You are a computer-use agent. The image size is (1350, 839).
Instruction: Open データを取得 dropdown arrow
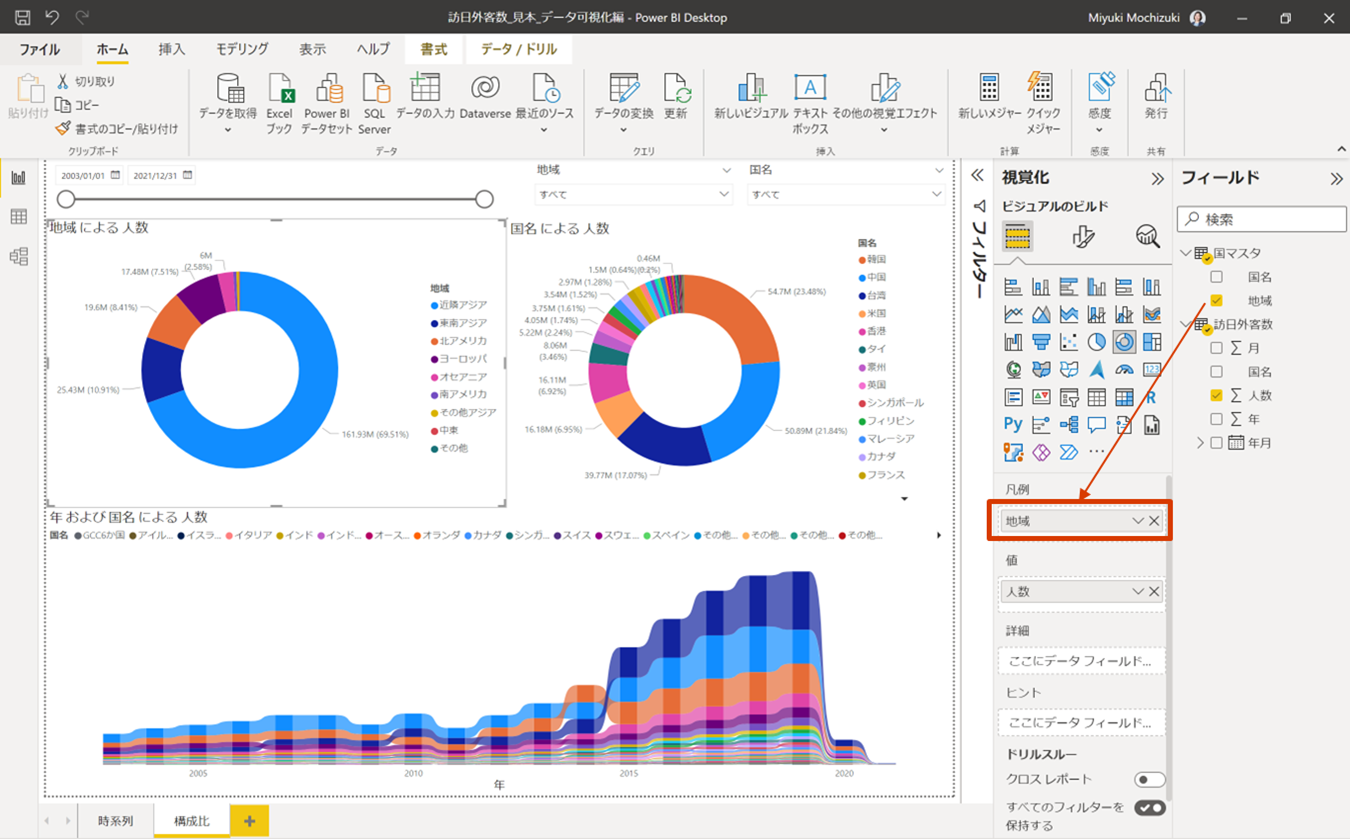[227, 130]
